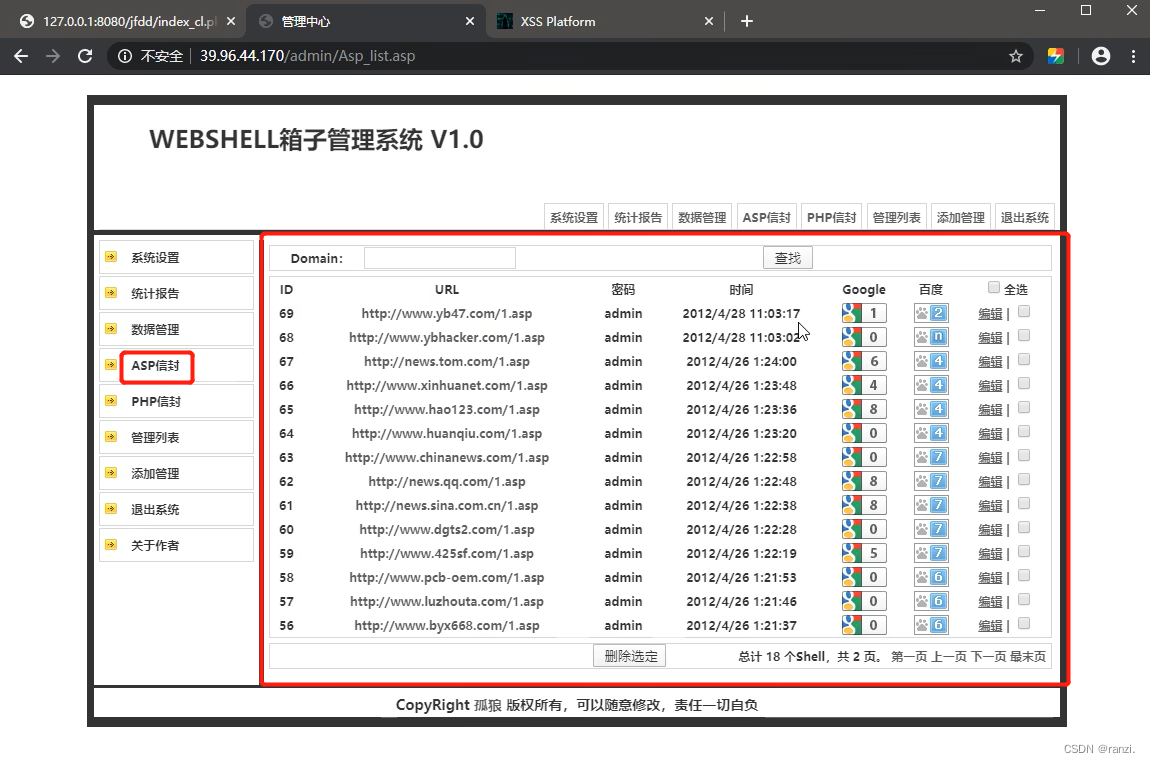Image resolution: width=1150 pixels, height=763 pixels.
Task: Click Baidu rank icon for news.sina.com.cn row
Action: (x=931, y=505)
